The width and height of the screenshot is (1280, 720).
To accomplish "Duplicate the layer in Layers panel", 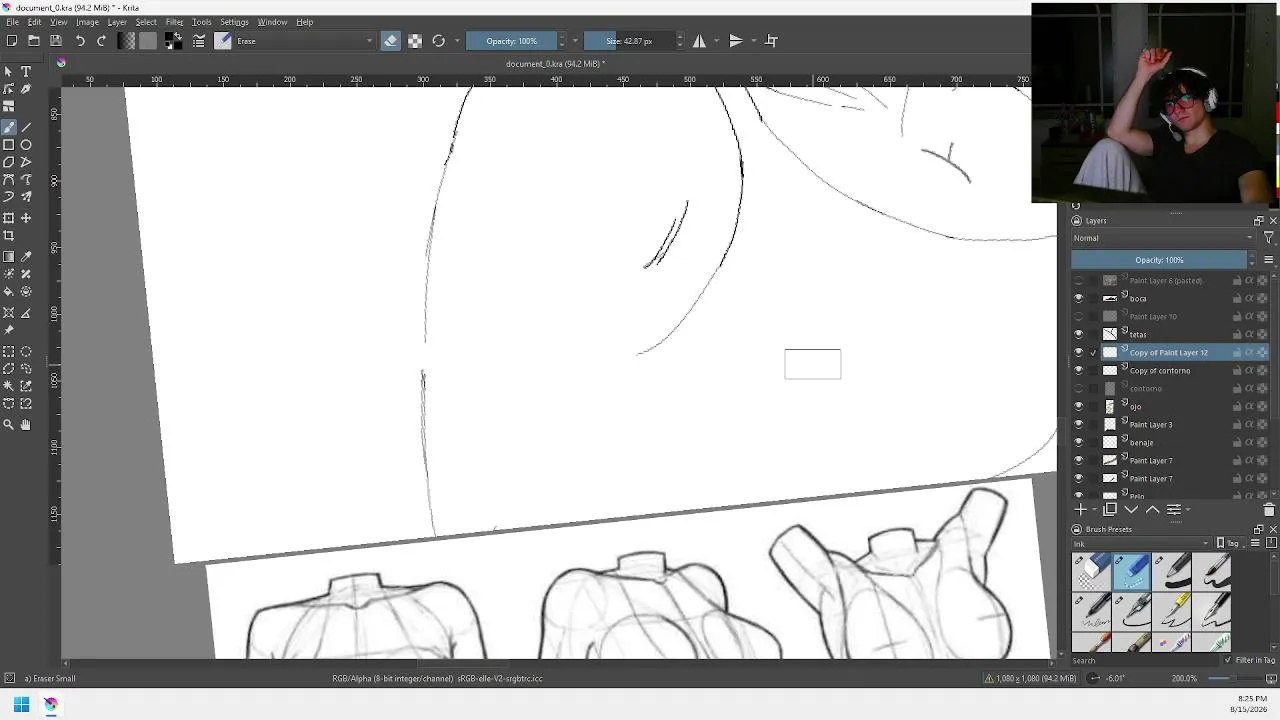I will (x=1110, y=510).
